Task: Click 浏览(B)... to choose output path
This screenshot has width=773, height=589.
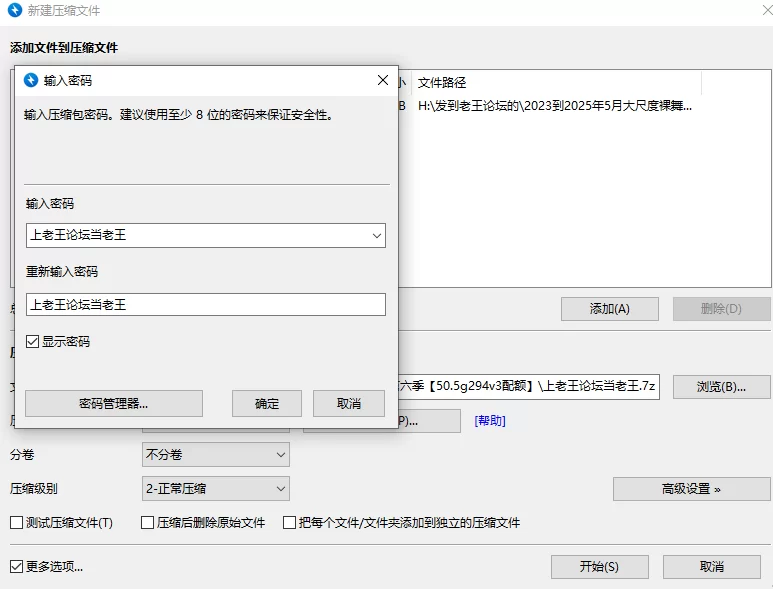Action: [x=721, y=387]
